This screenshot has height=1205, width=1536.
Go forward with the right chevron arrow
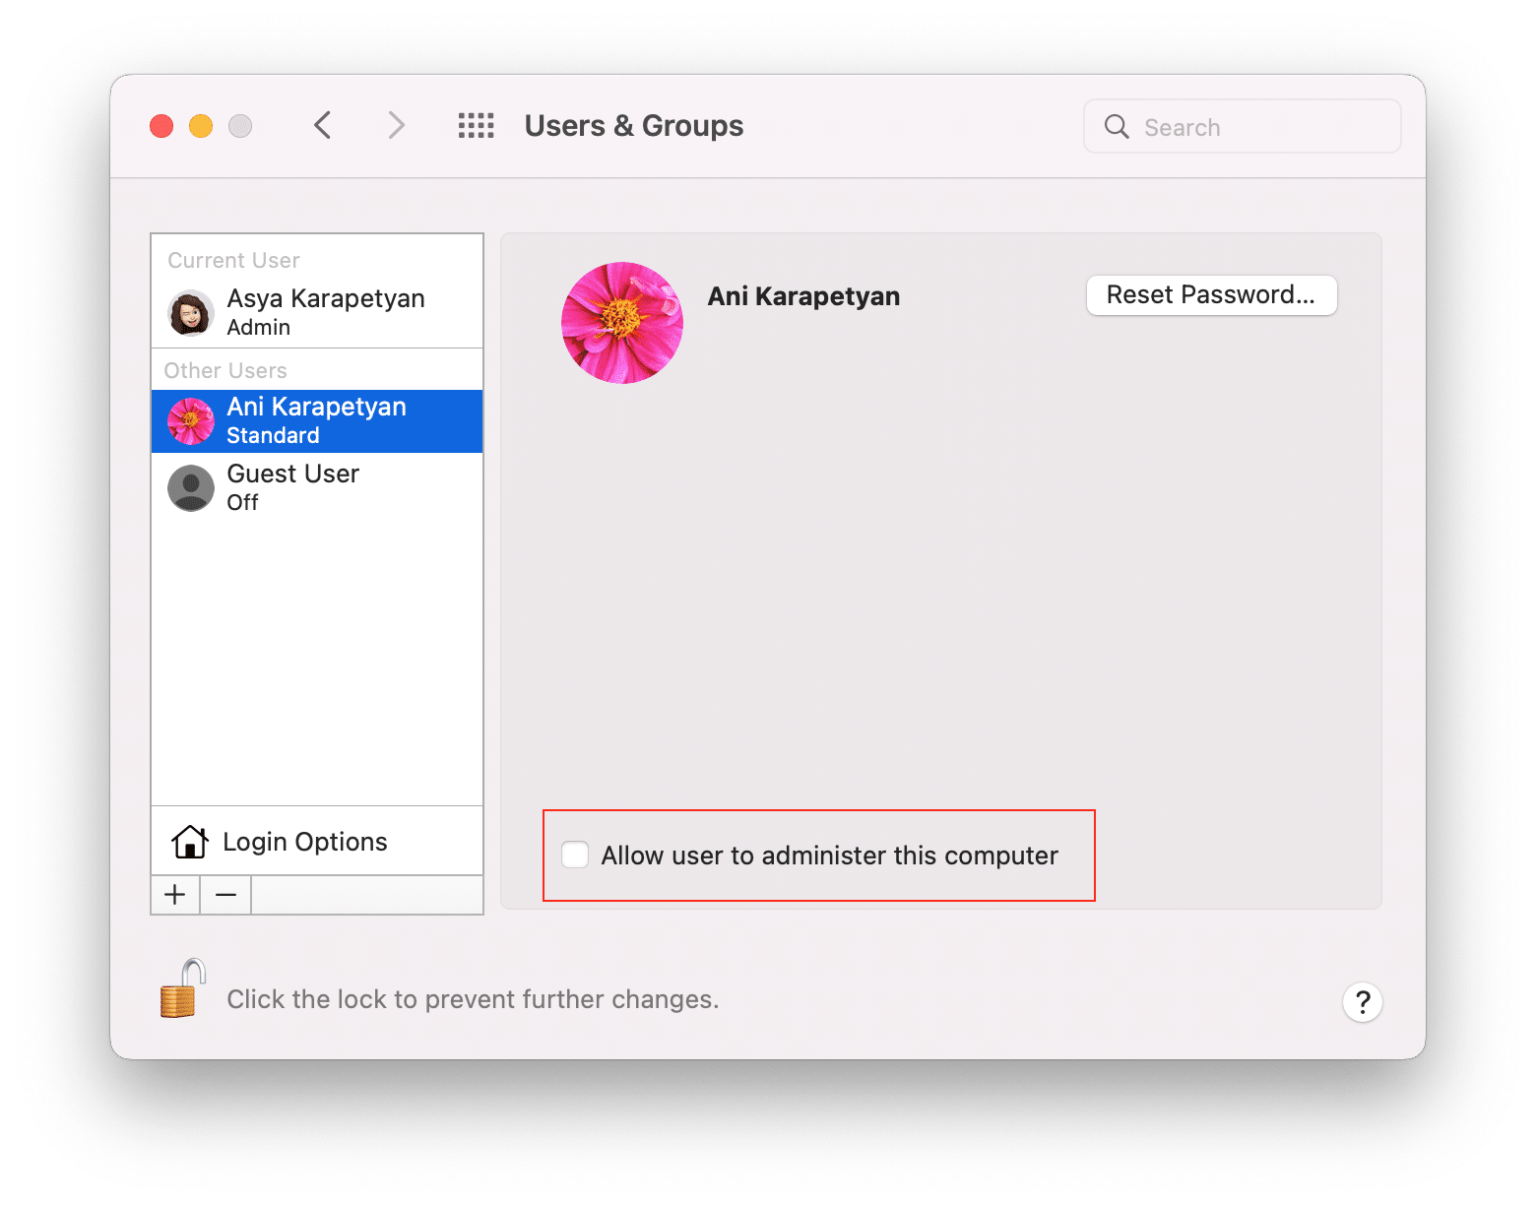coord(397,126)
